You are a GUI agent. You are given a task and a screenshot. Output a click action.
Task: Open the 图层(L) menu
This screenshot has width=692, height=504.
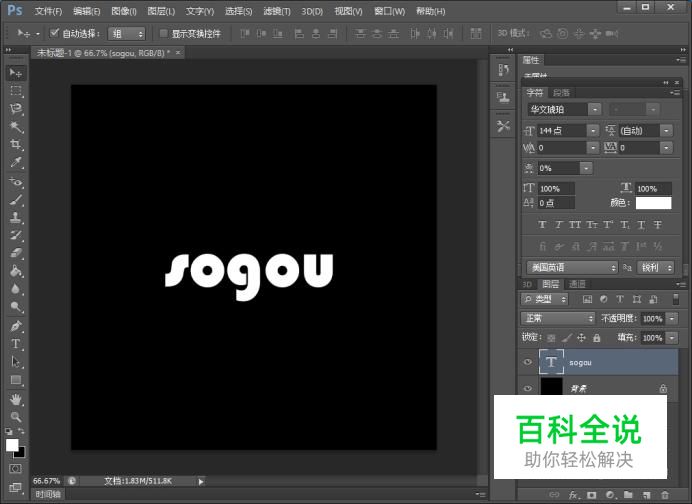point(161,11)
